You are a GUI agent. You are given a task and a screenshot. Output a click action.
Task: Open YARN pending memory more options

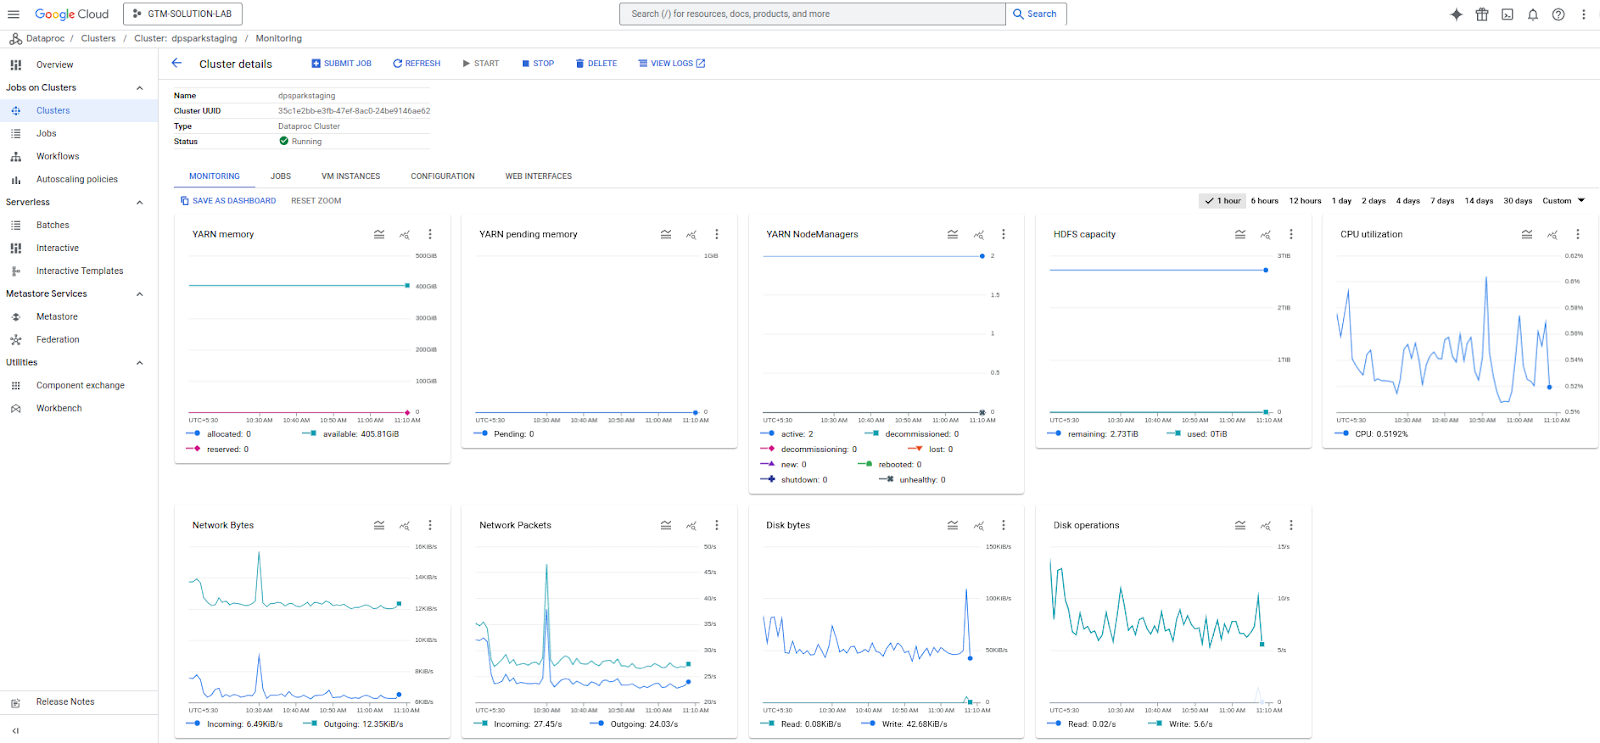pyautogui.click(x=717, y=234)
